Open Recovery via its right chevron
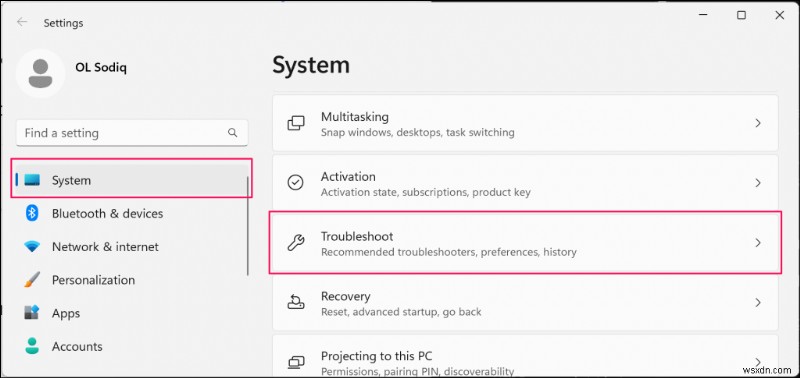800x378 pixels. (x=758, y=303)
